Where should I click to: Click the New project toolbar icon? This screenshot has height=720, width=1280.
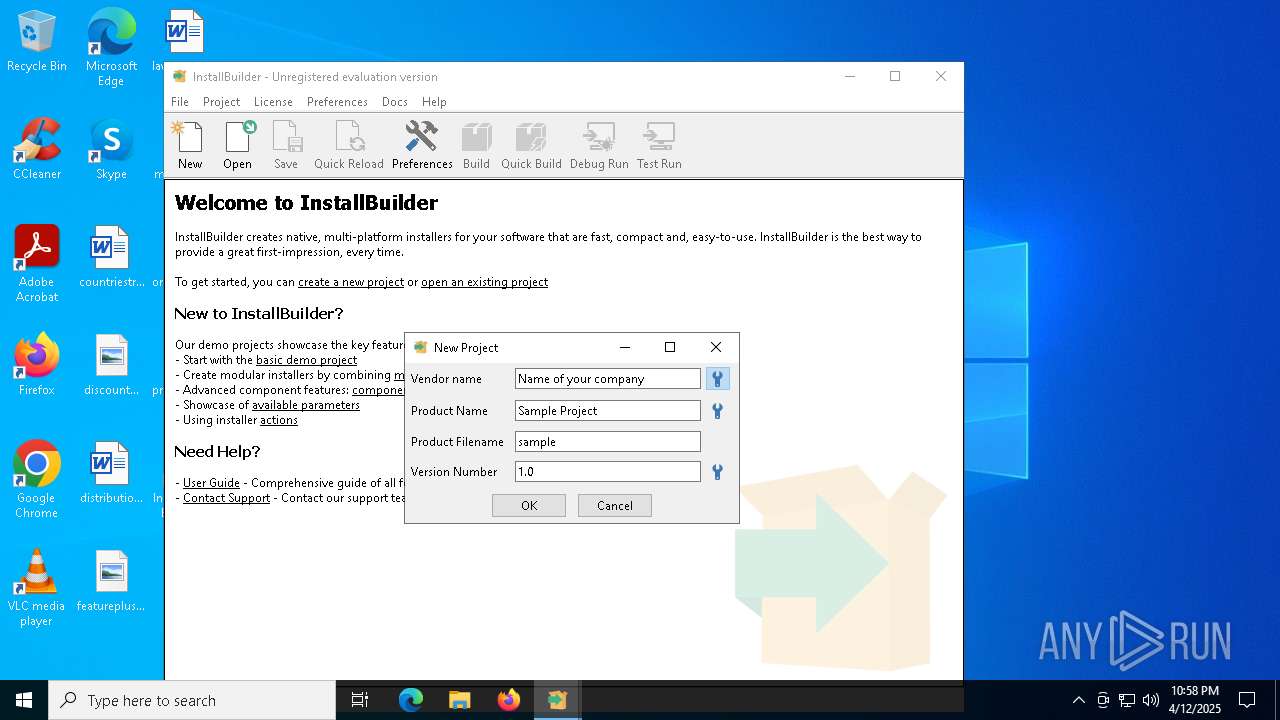click(189, 145)
